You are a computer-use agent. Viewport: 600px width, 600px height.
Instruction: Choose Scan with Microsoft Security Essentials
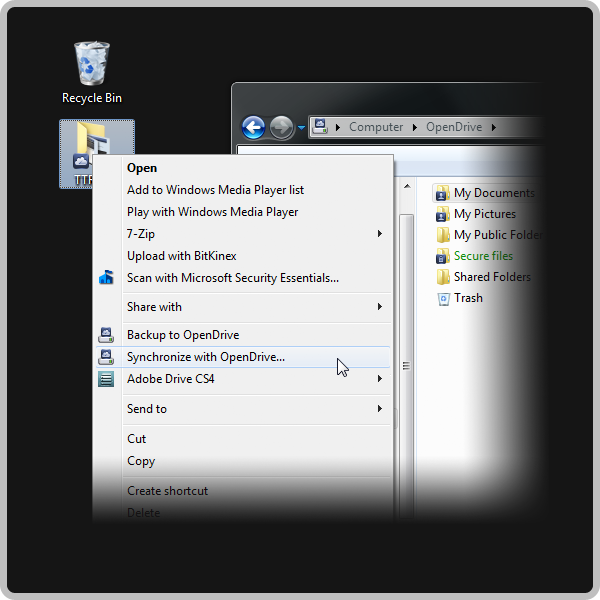tap(243, 278)
